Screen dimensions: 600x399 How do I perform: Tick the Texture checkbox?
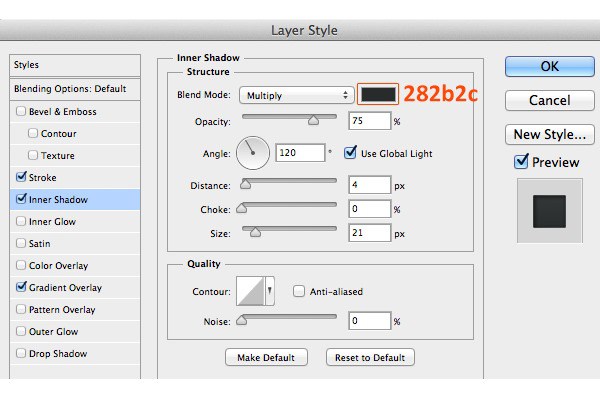(x=33, y=155)
